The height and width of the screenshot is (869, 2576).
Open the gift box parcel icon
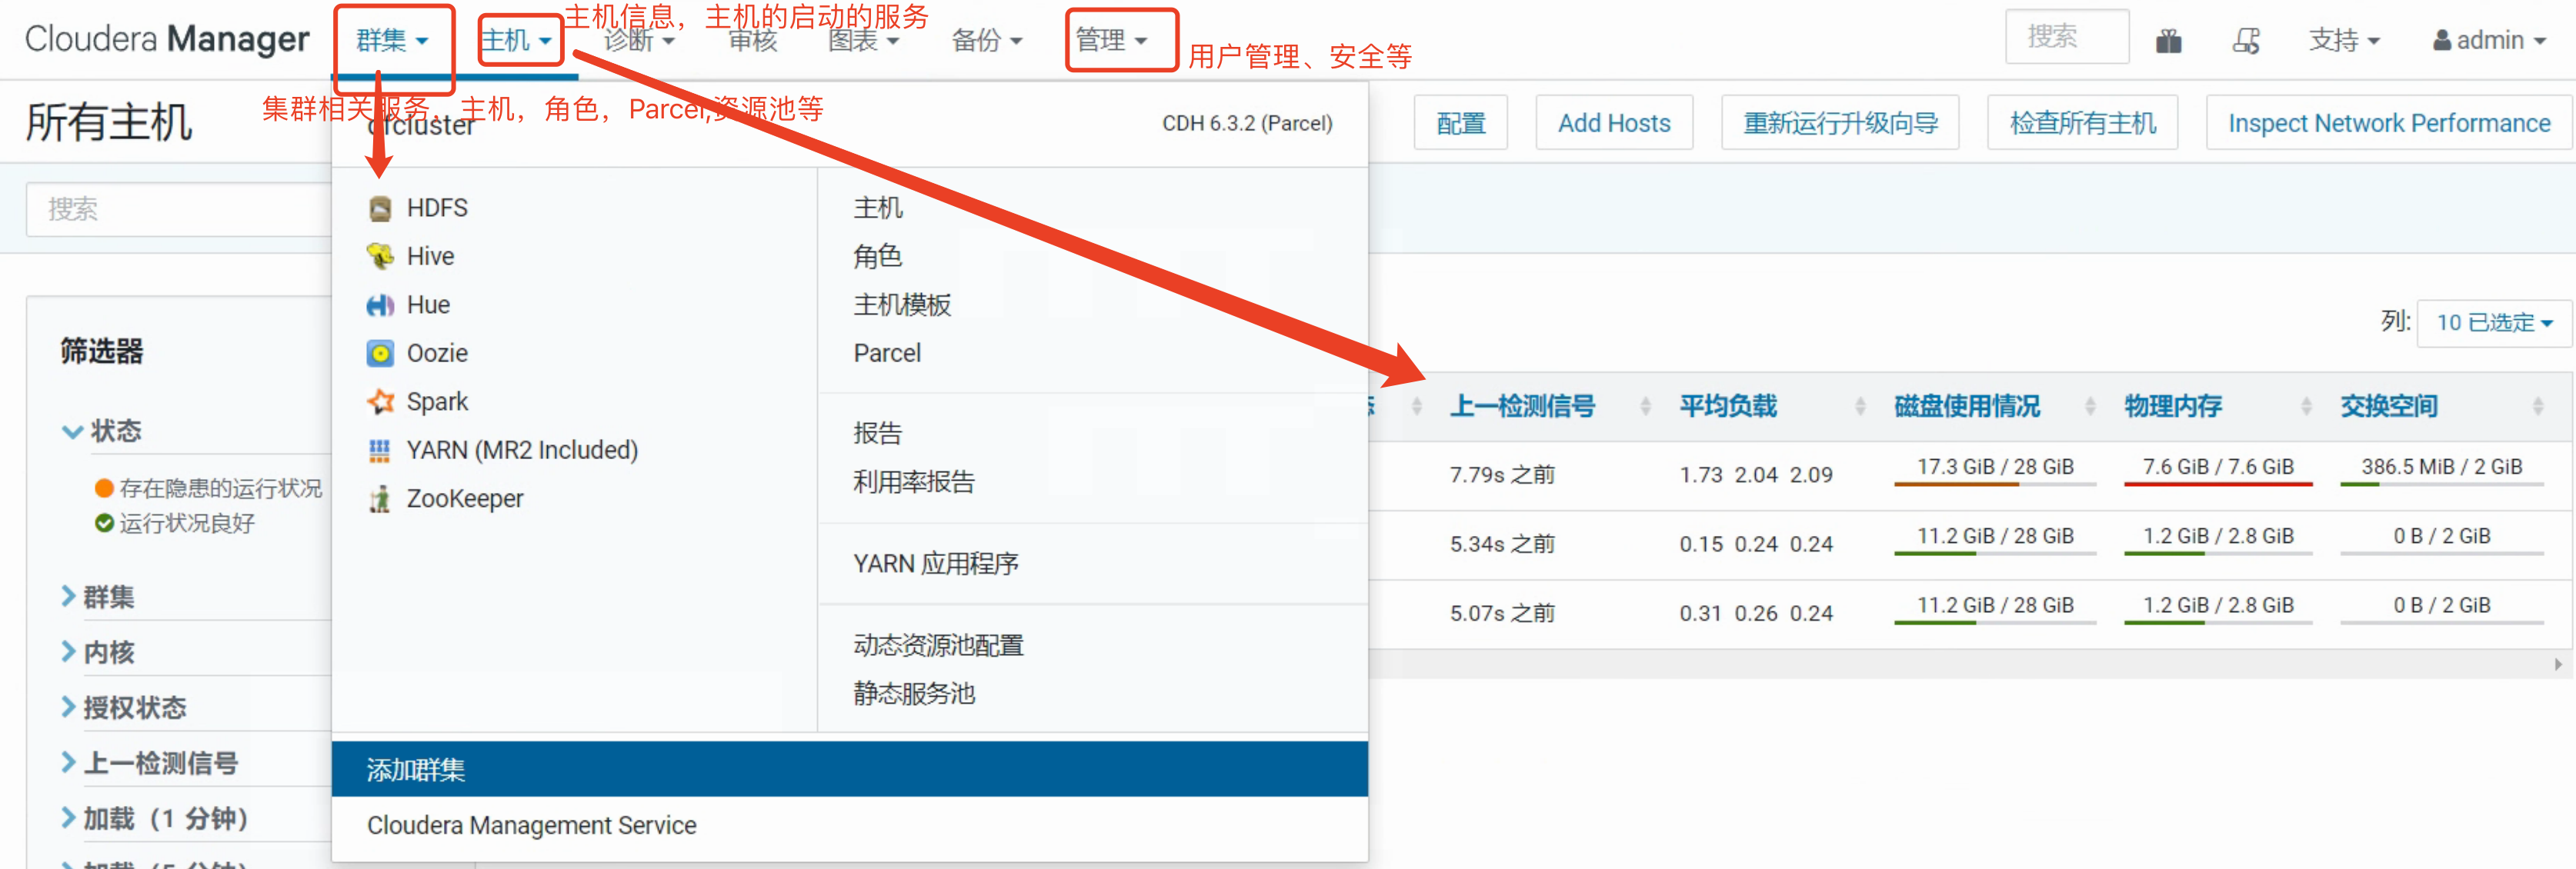click(x=2168, y=41)
